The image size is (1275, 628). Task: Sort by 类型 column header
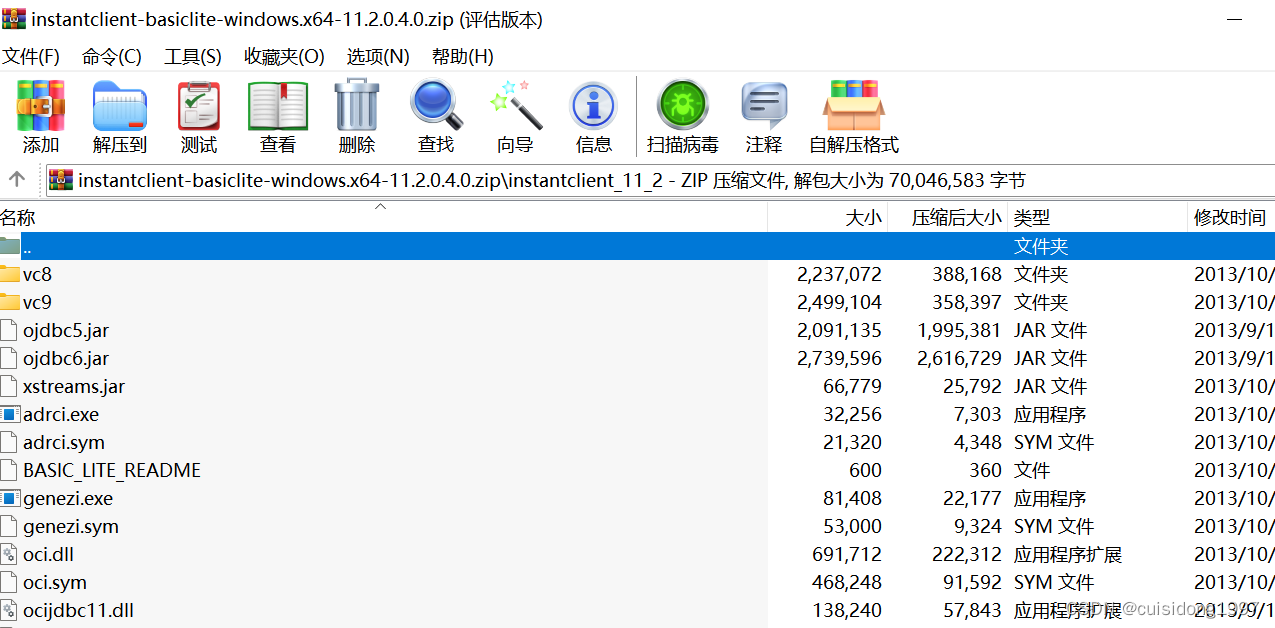tap(1097, 217)
